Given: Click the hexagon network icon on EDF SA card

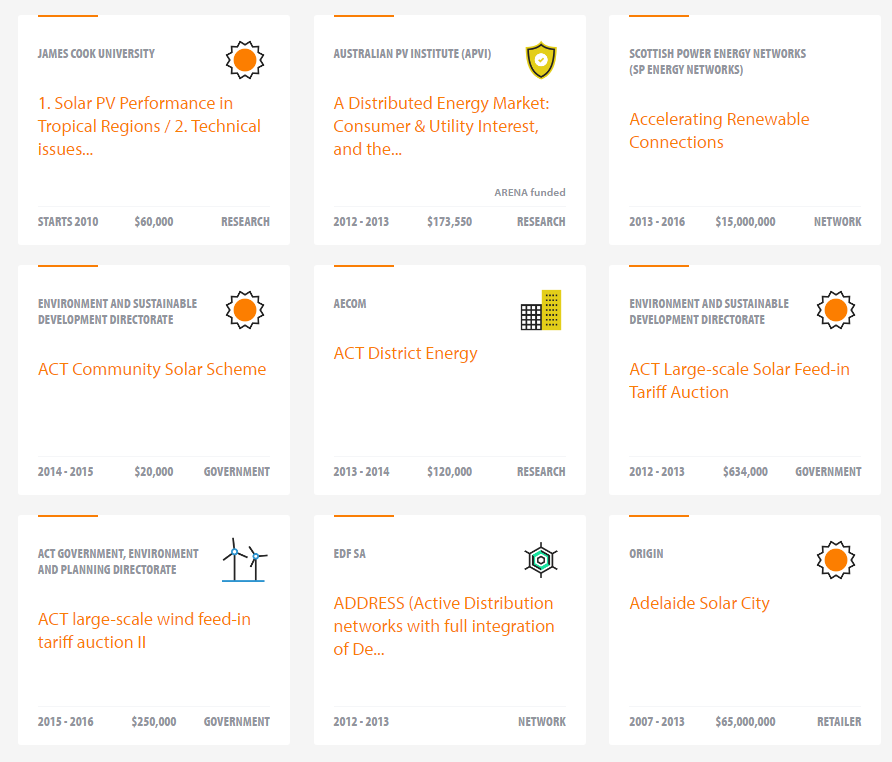Looking at the screenshot, I should point(540,560).
